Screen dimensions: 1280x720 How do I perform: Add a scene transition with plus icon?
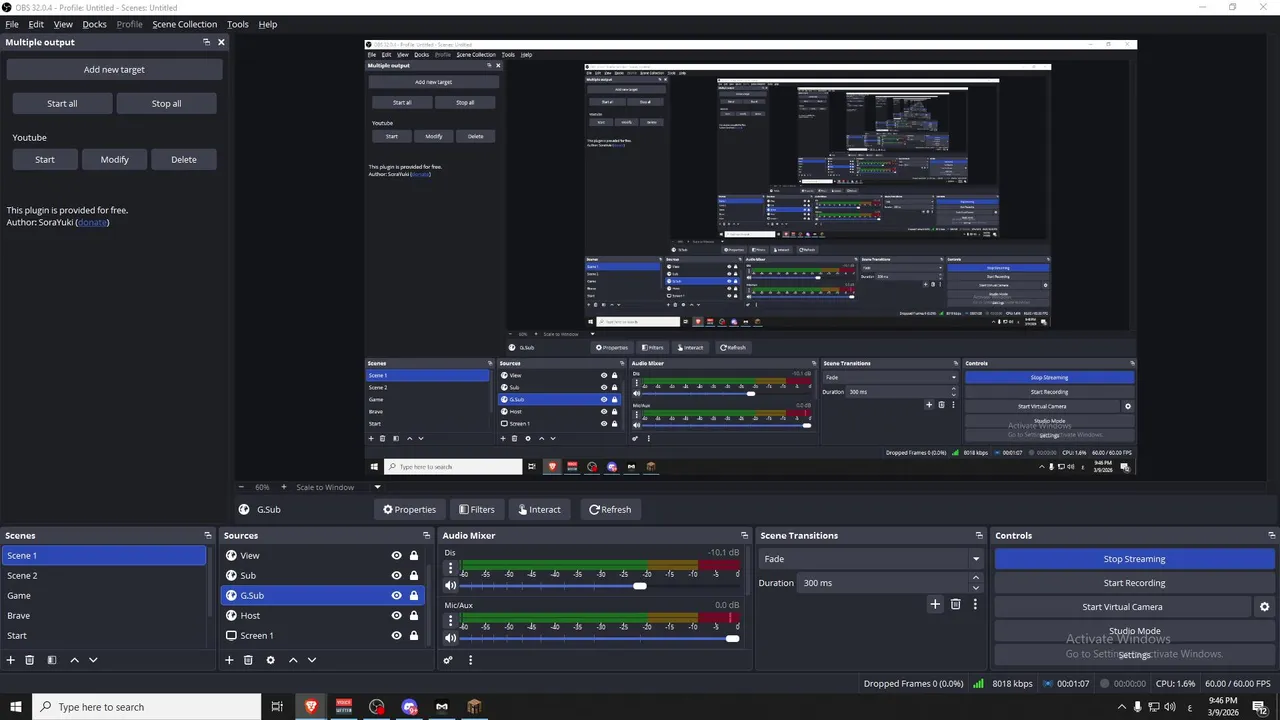[x=935, y=604]
